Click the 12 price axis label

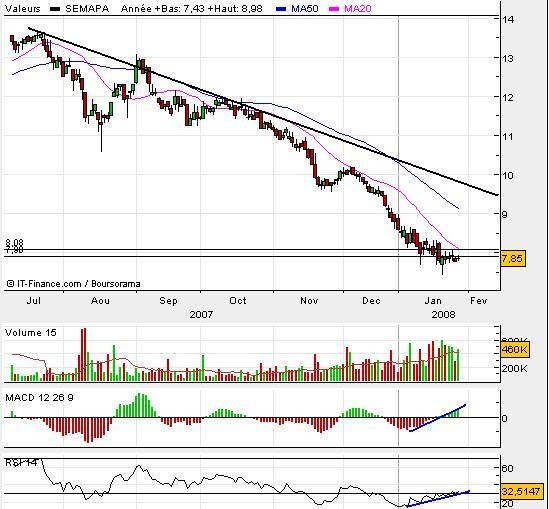(x=508, y=98)
